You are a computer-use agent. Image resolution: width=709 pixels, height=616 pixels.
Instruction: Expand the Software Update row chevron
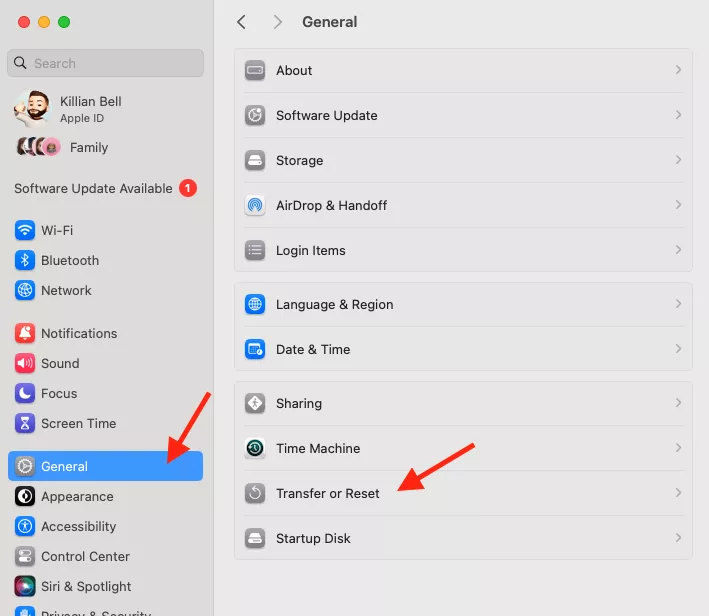[678, 115]
